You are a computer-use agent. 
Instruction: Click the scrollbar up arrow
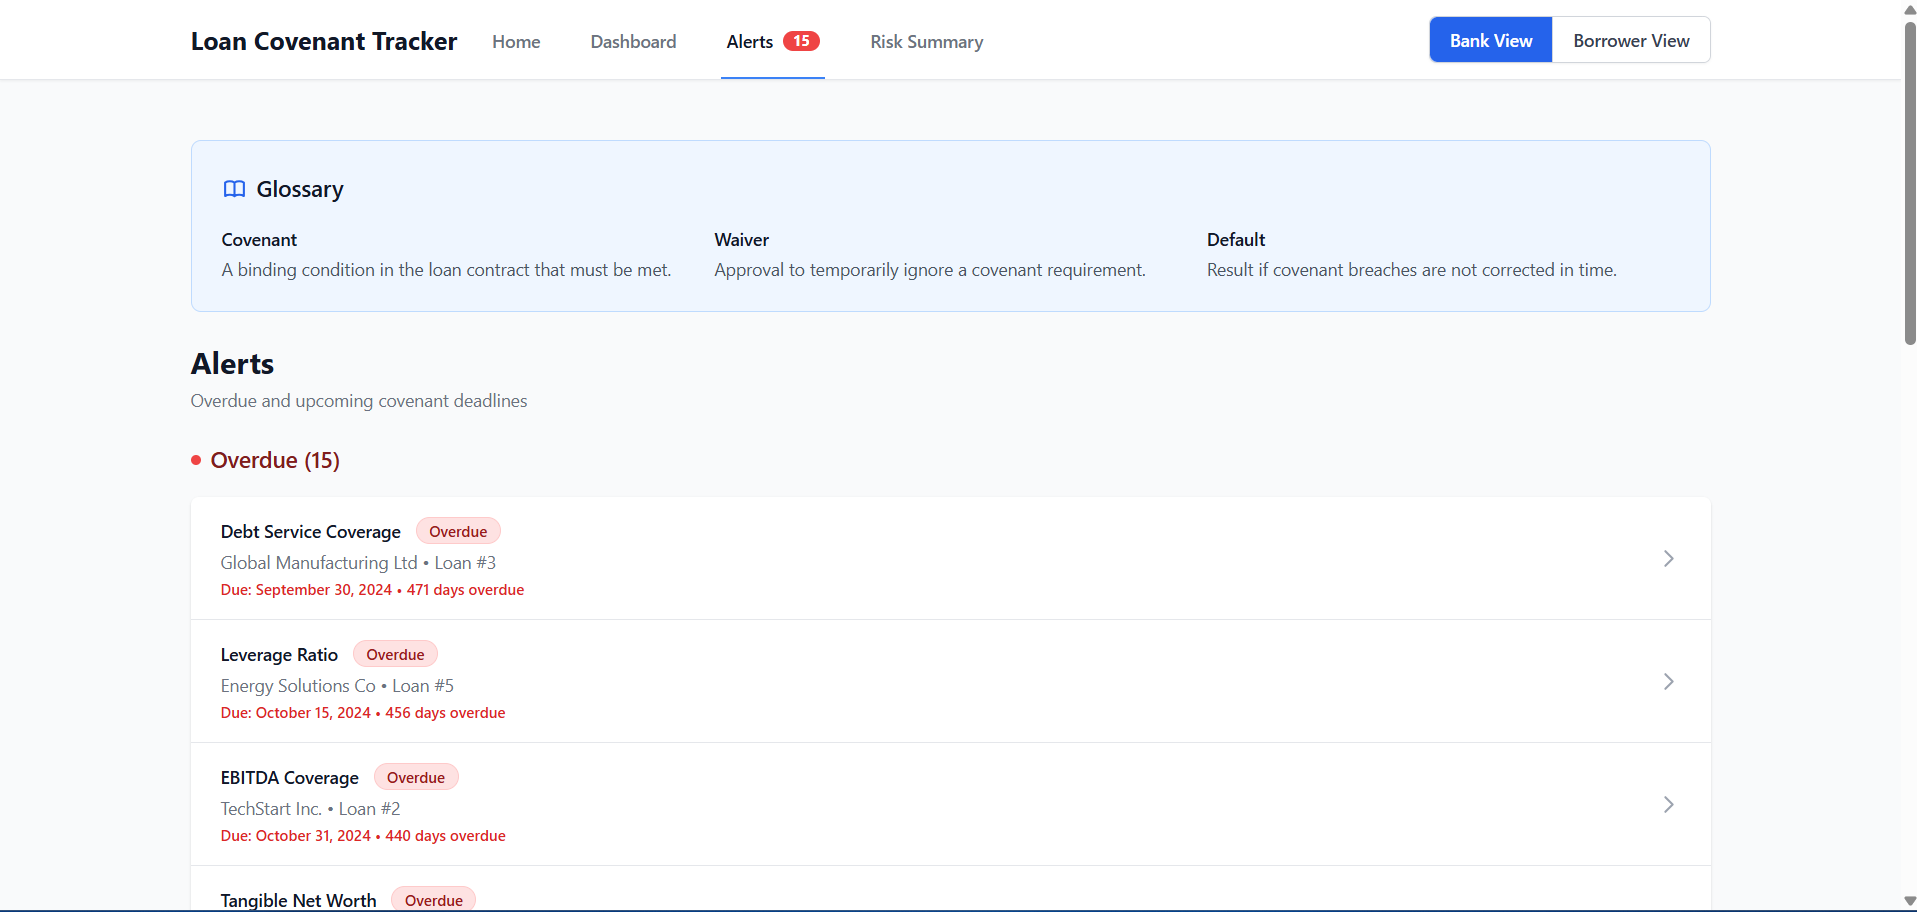1910,9
